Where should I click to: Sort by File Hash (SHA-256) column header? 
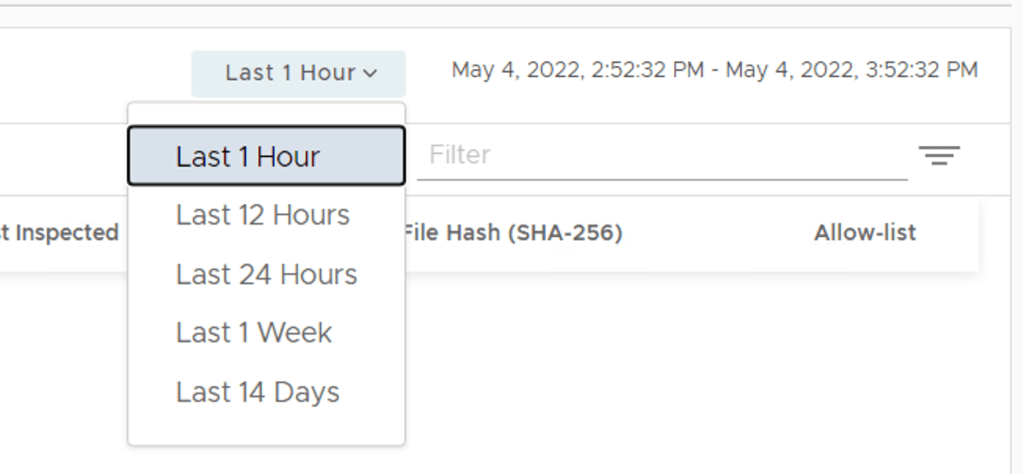pyautogui.click(x=512, y=233)
